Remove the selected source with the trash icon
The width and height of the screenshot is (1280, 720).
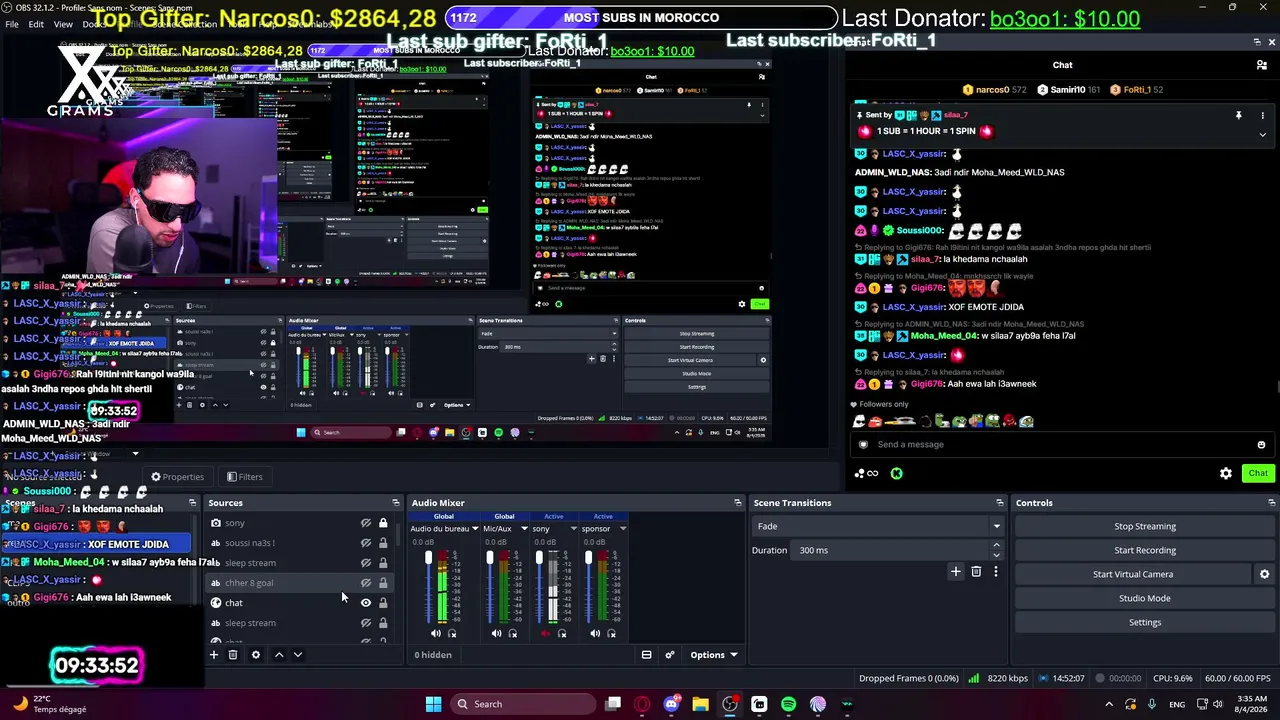point(233,655)
